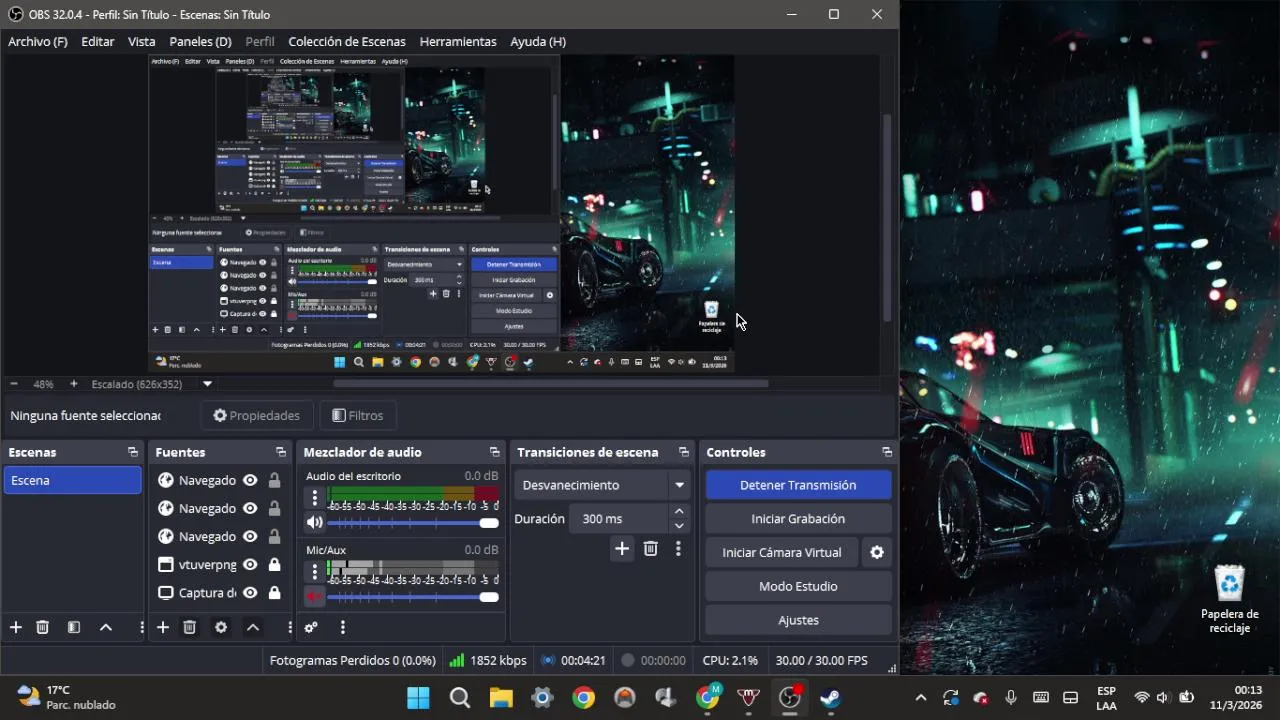Open audio mixer options three-dot menu
This screenshot has width=1280, height=720.
342,627
